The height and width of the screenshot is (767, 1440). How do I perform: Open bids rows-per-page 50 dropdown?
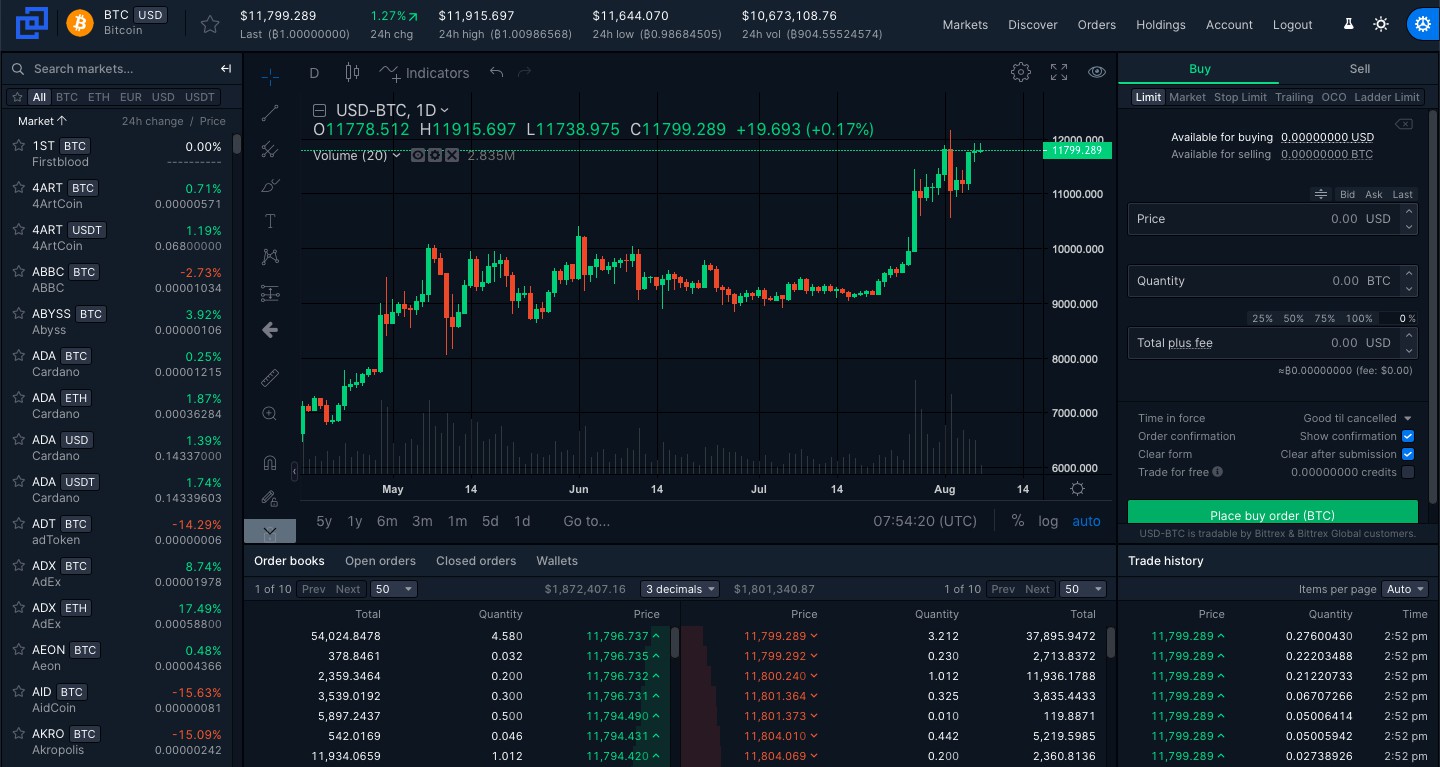click(394, 589)
